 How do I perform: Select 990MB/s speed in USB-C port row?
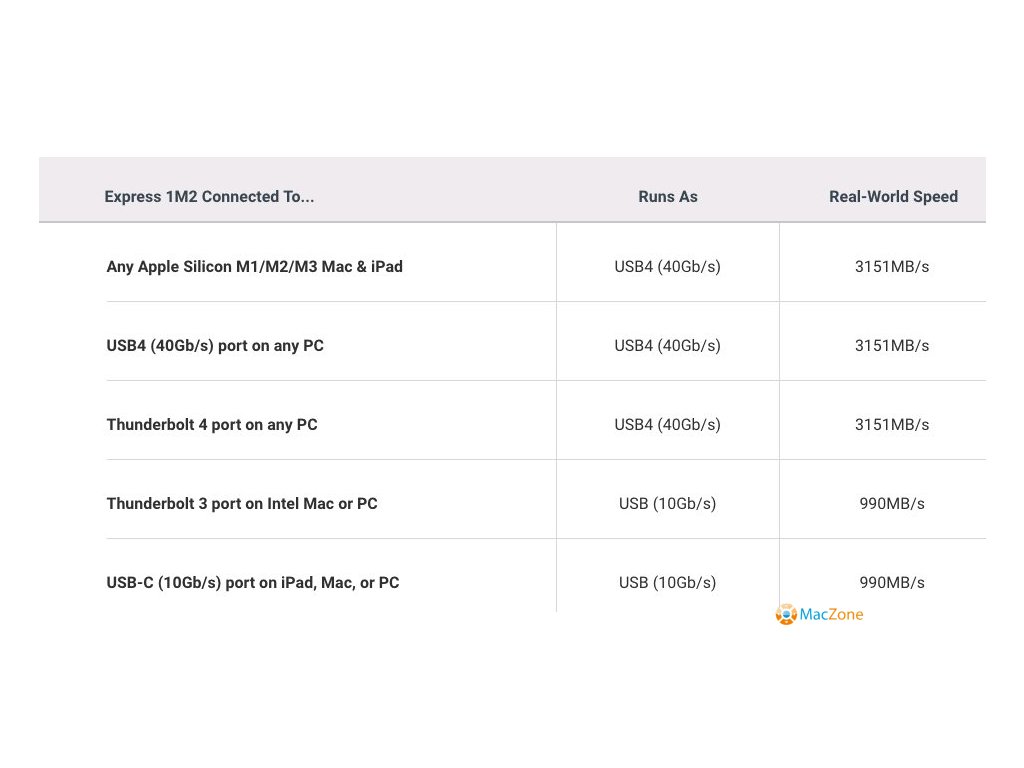(892, 583)
